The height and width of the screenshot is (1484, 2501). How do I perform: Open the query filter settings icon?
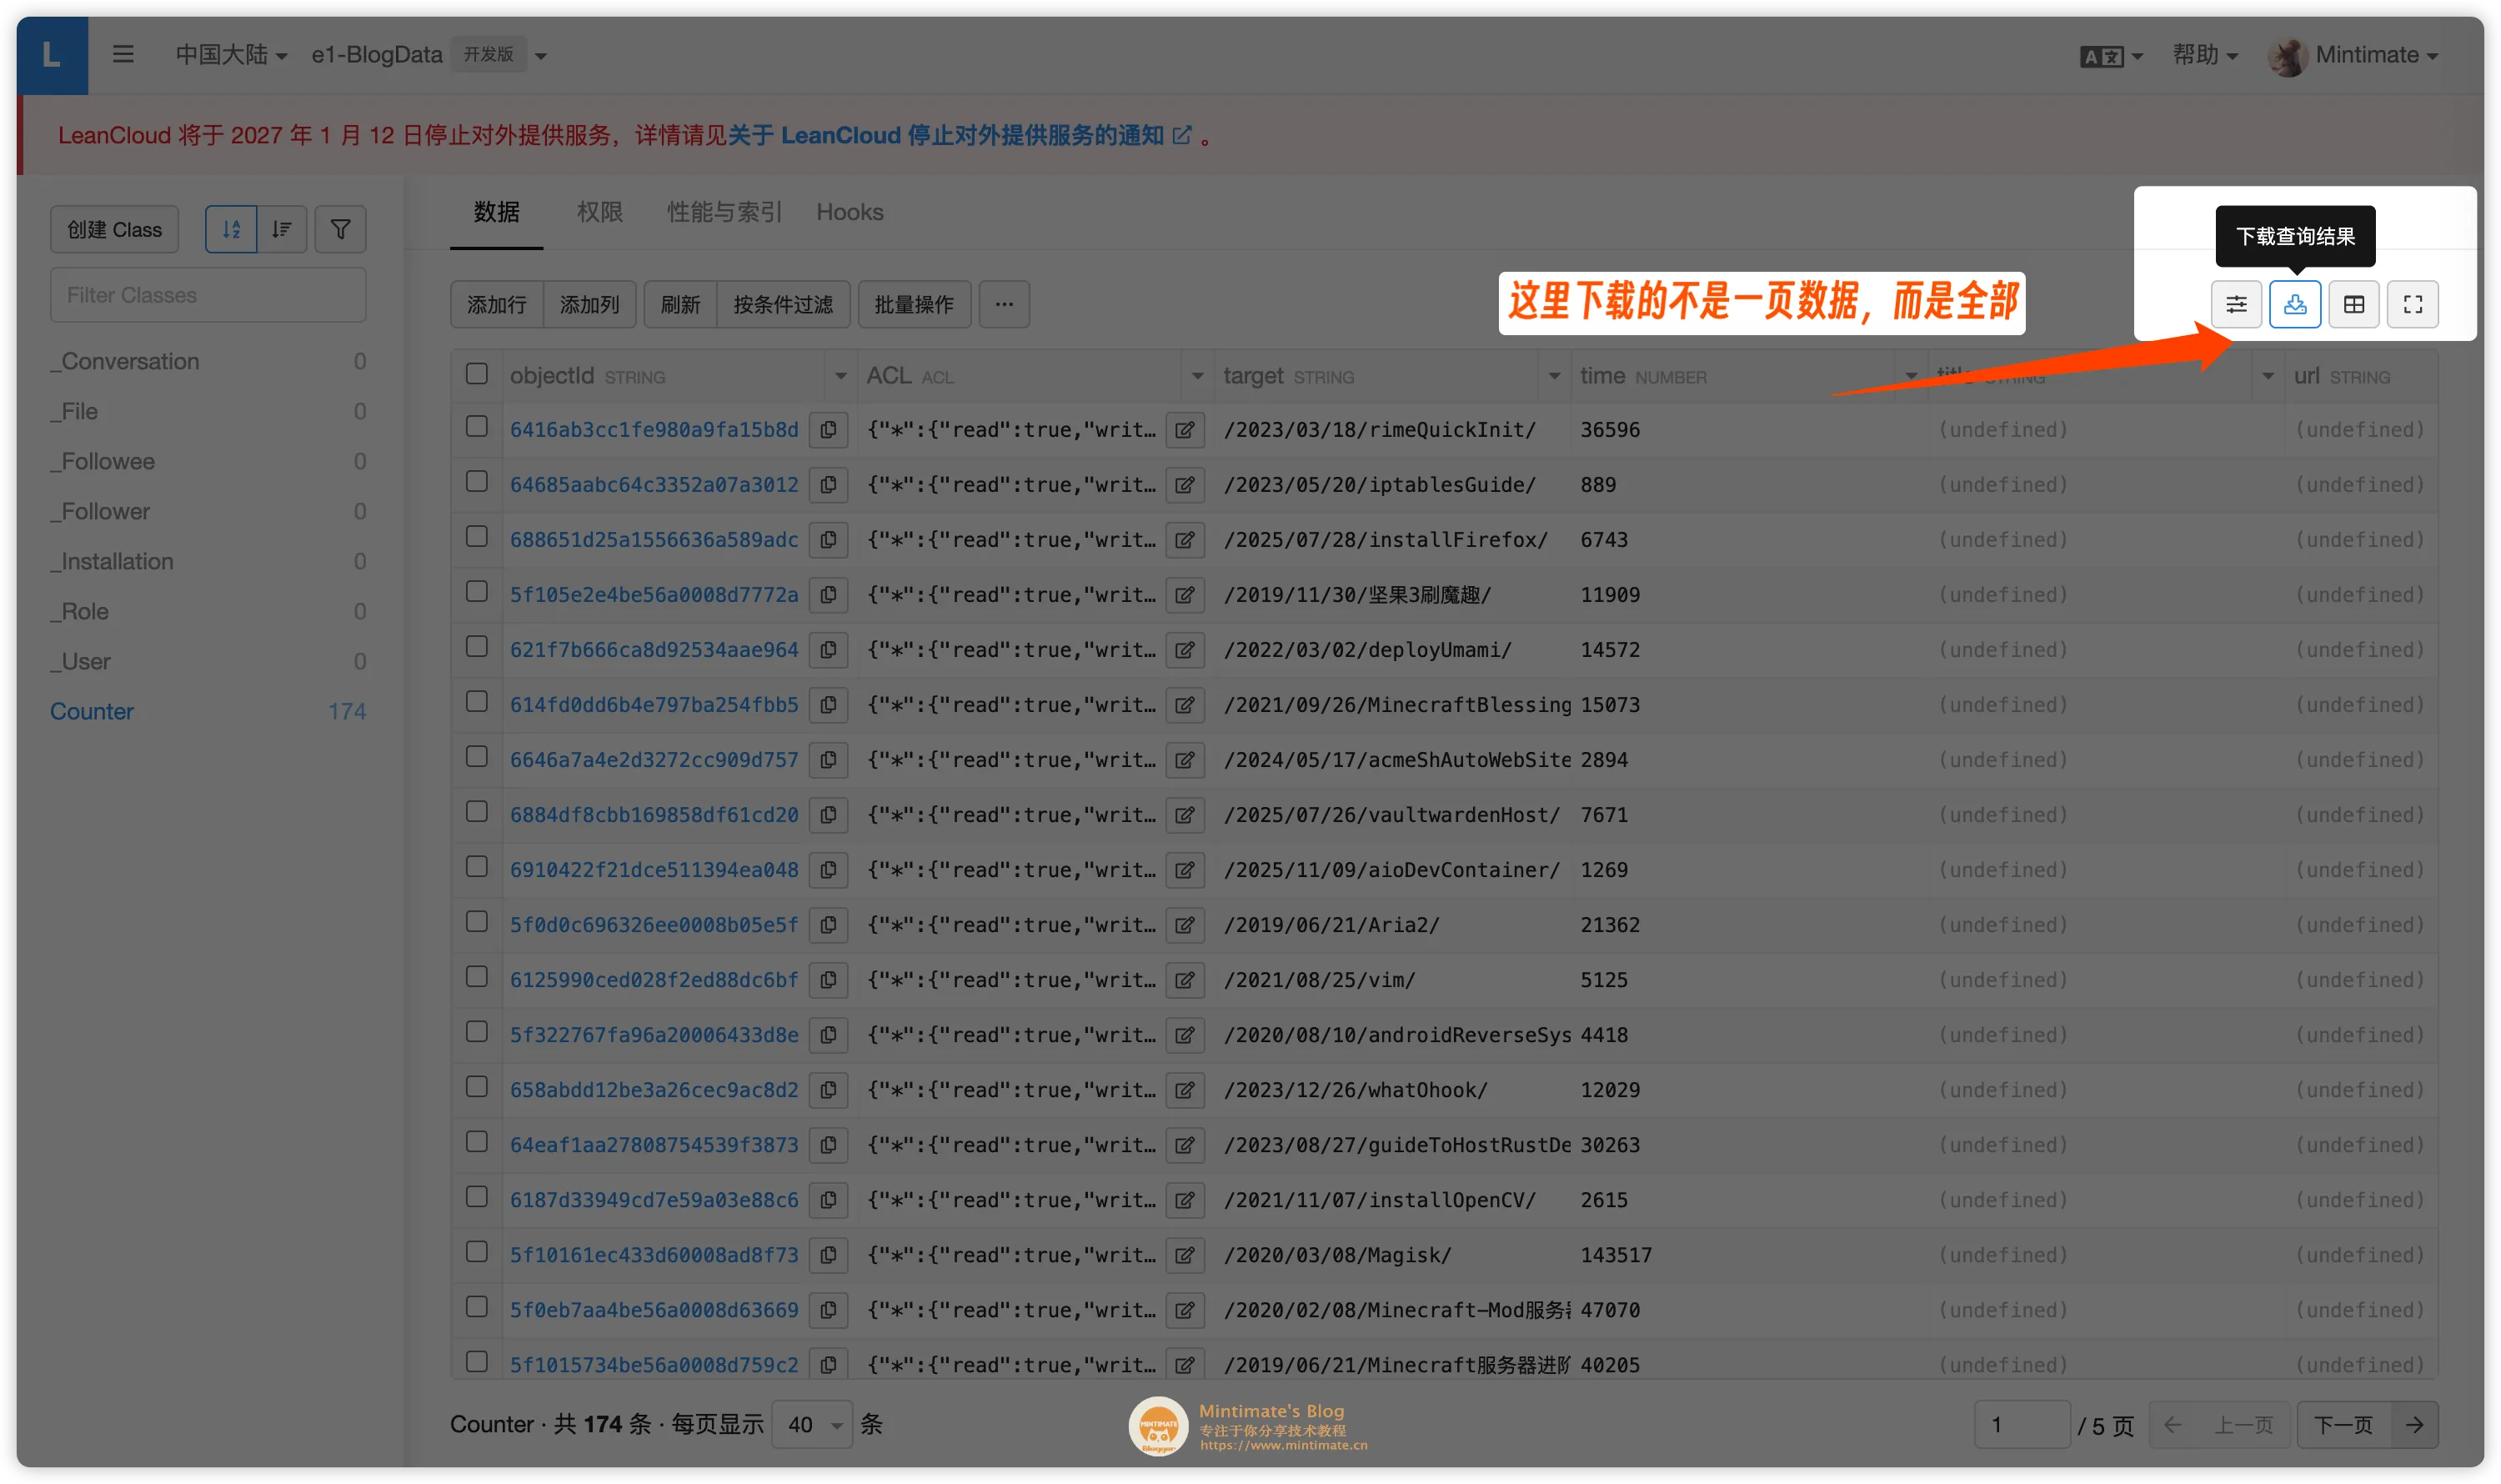coord(2237,304)
